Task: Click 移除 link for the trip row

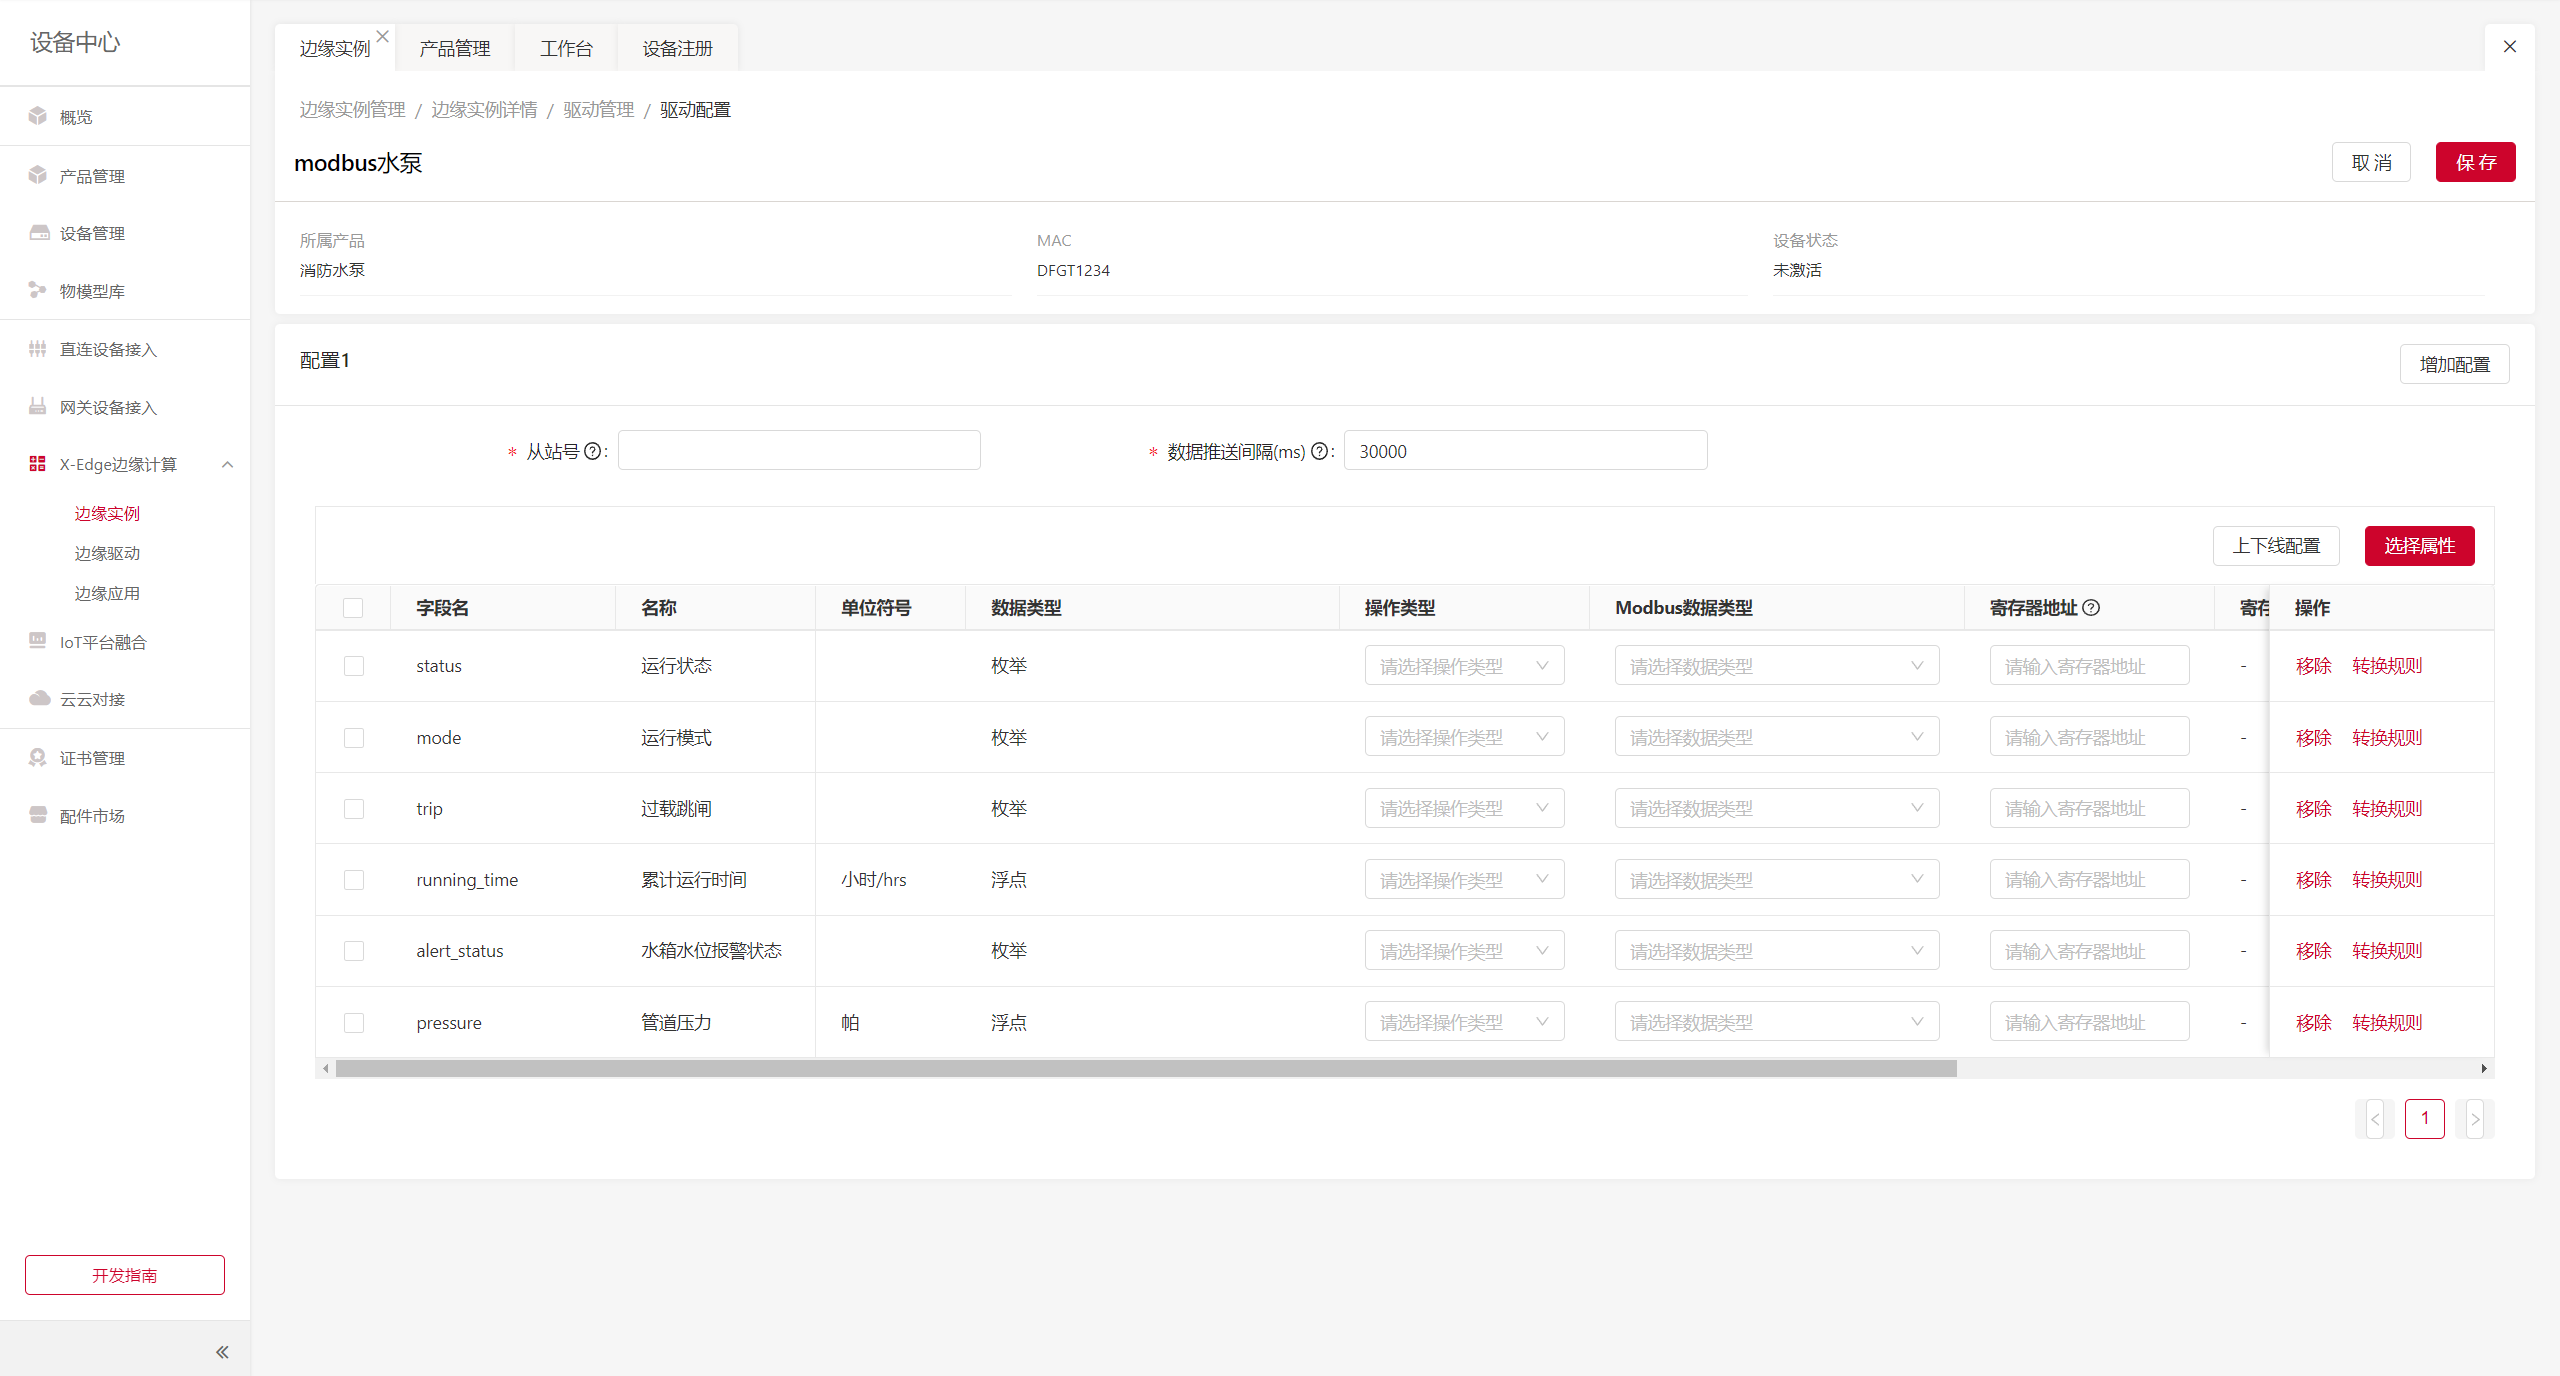Action: click(2313, 808)
